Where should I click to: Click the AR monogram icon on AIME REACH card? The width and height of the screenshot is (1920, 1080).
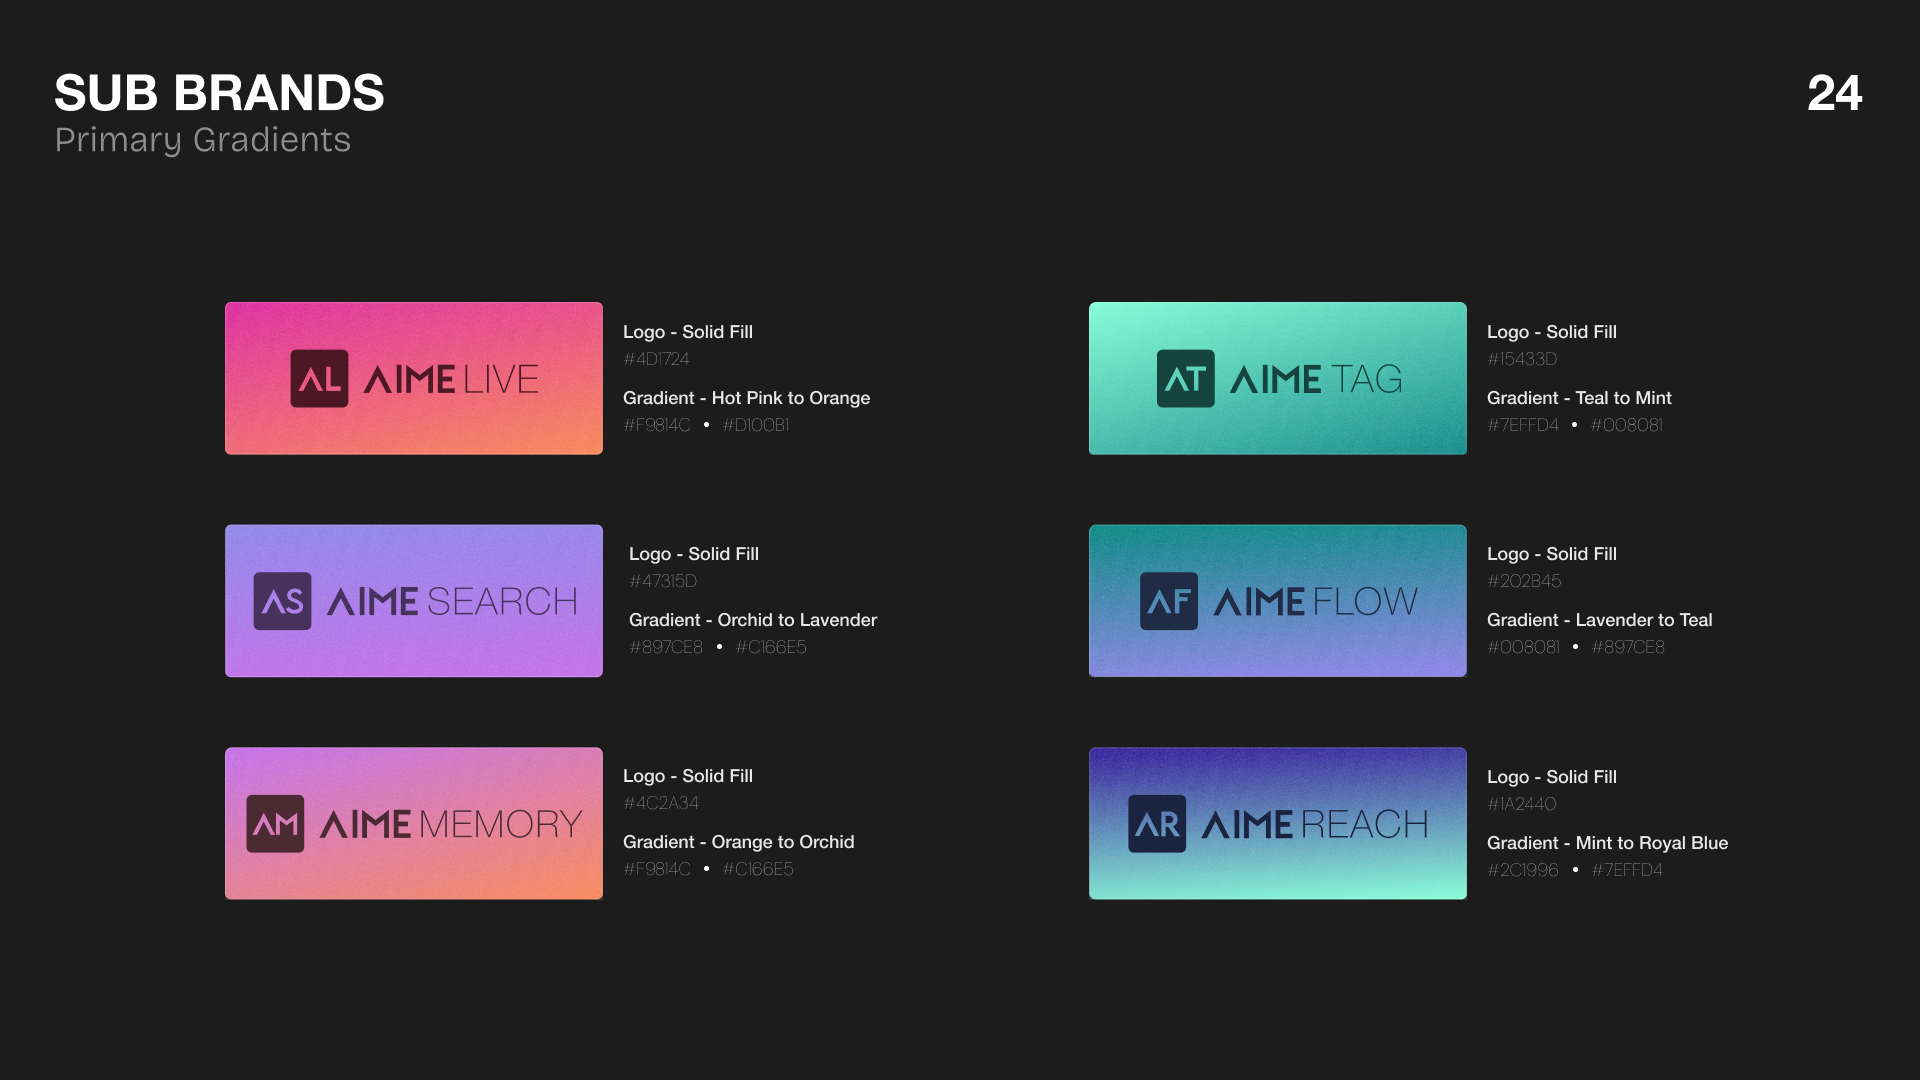[x=1157, y=822]
